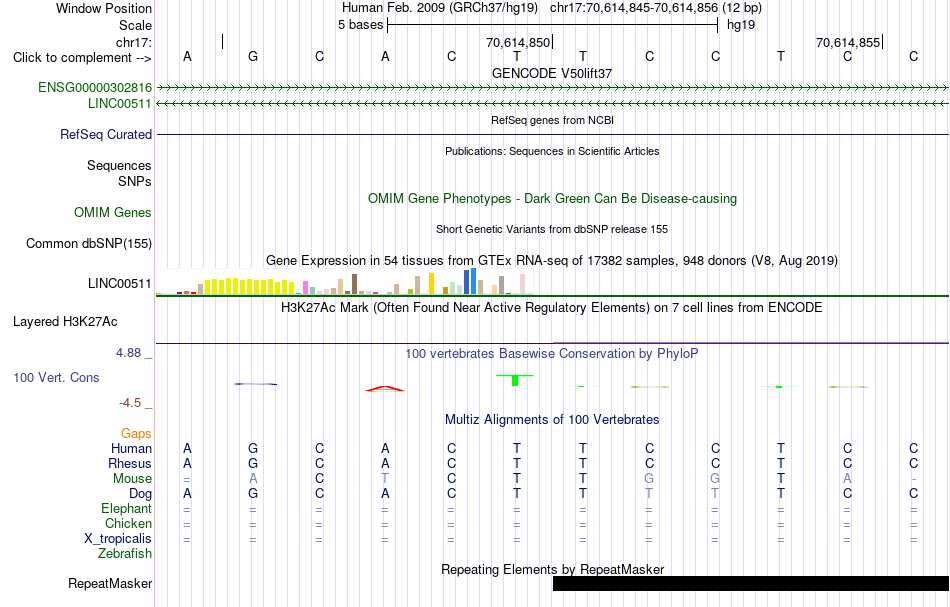Click the Human species row label
The width and height of the screenshot is (950, 607).
[x=131, y=449]
